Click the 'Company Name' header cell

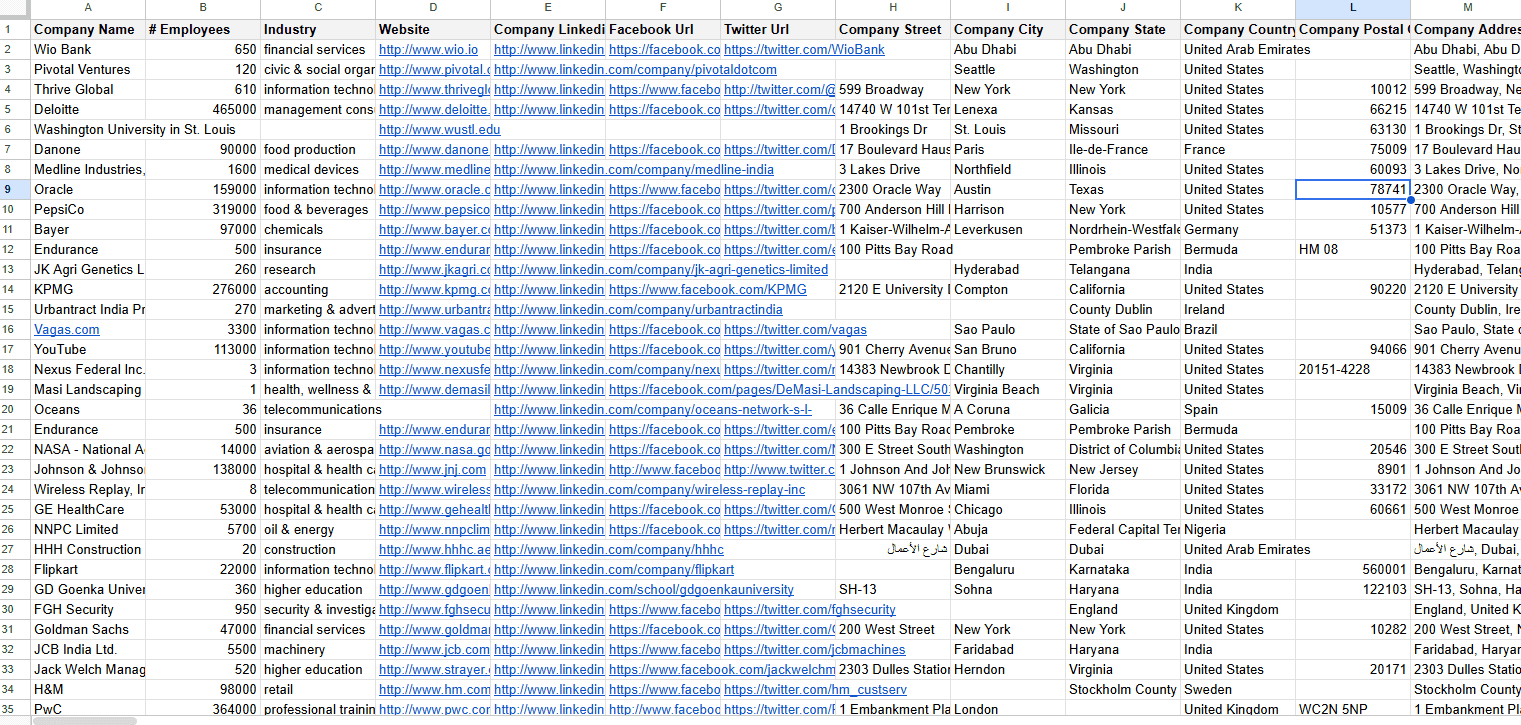[88, 29]
